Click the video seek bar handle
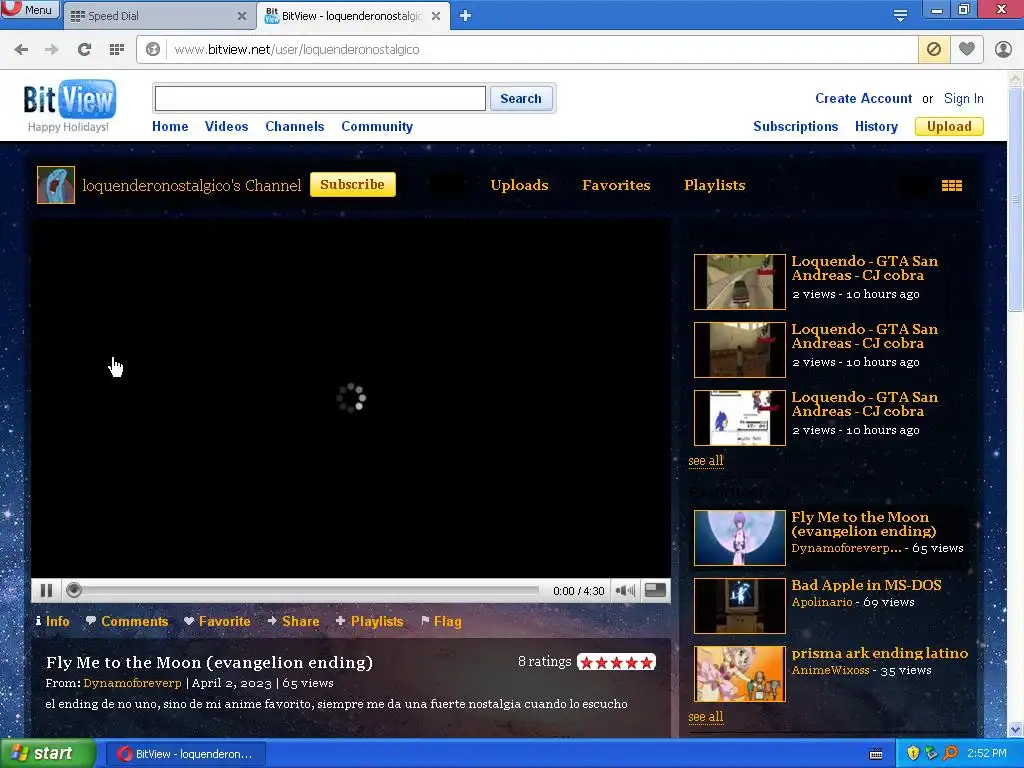Screen dimensions: 1024x768 pos(74,590)
